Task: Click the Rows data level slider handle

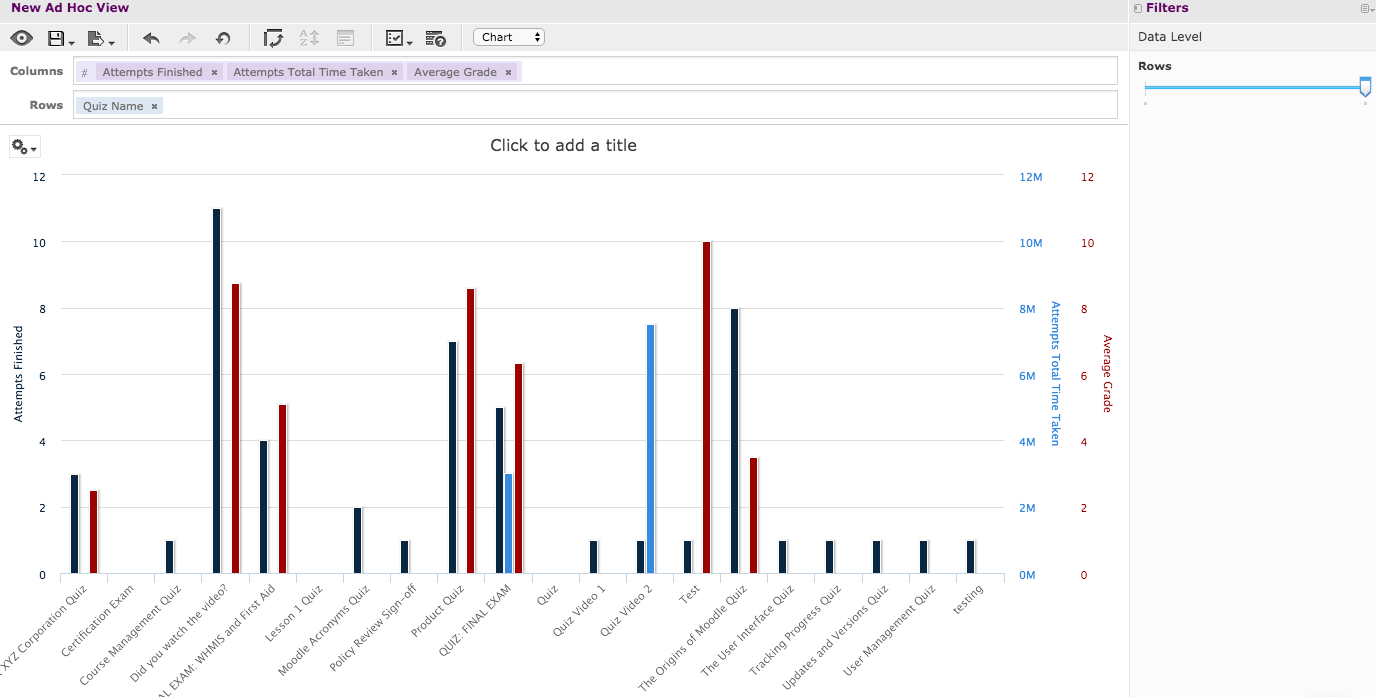Action: [1365, 87]
